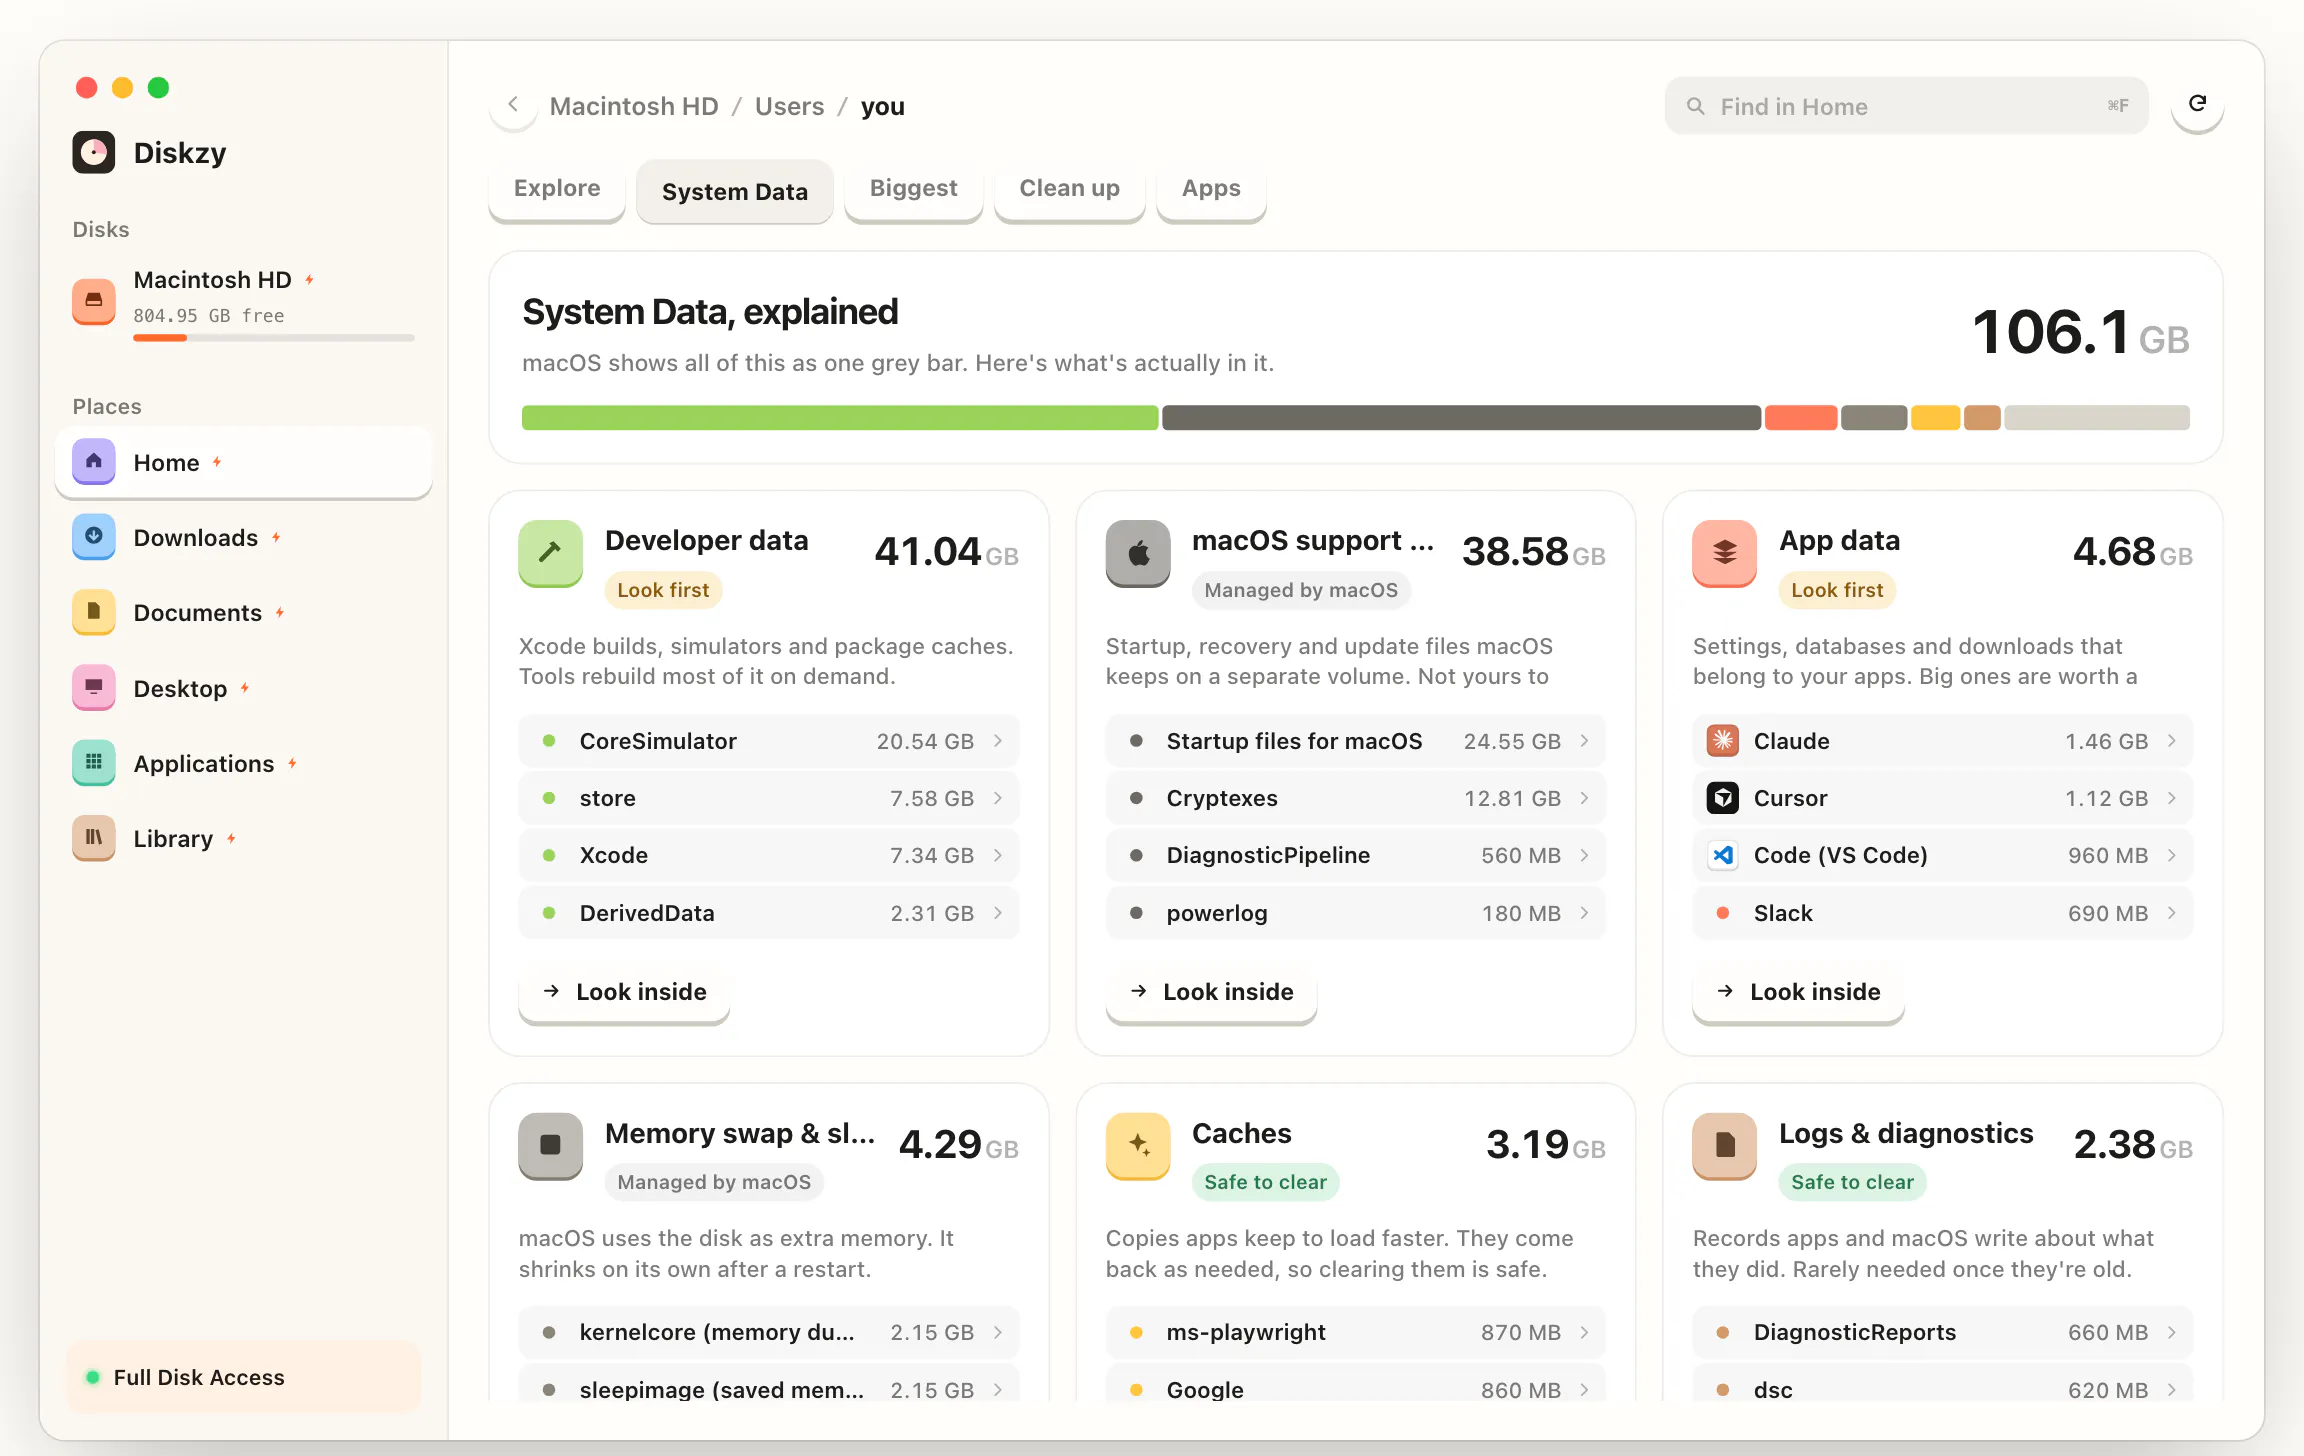Go back with the breadcrumb arrow

(513, 104)
